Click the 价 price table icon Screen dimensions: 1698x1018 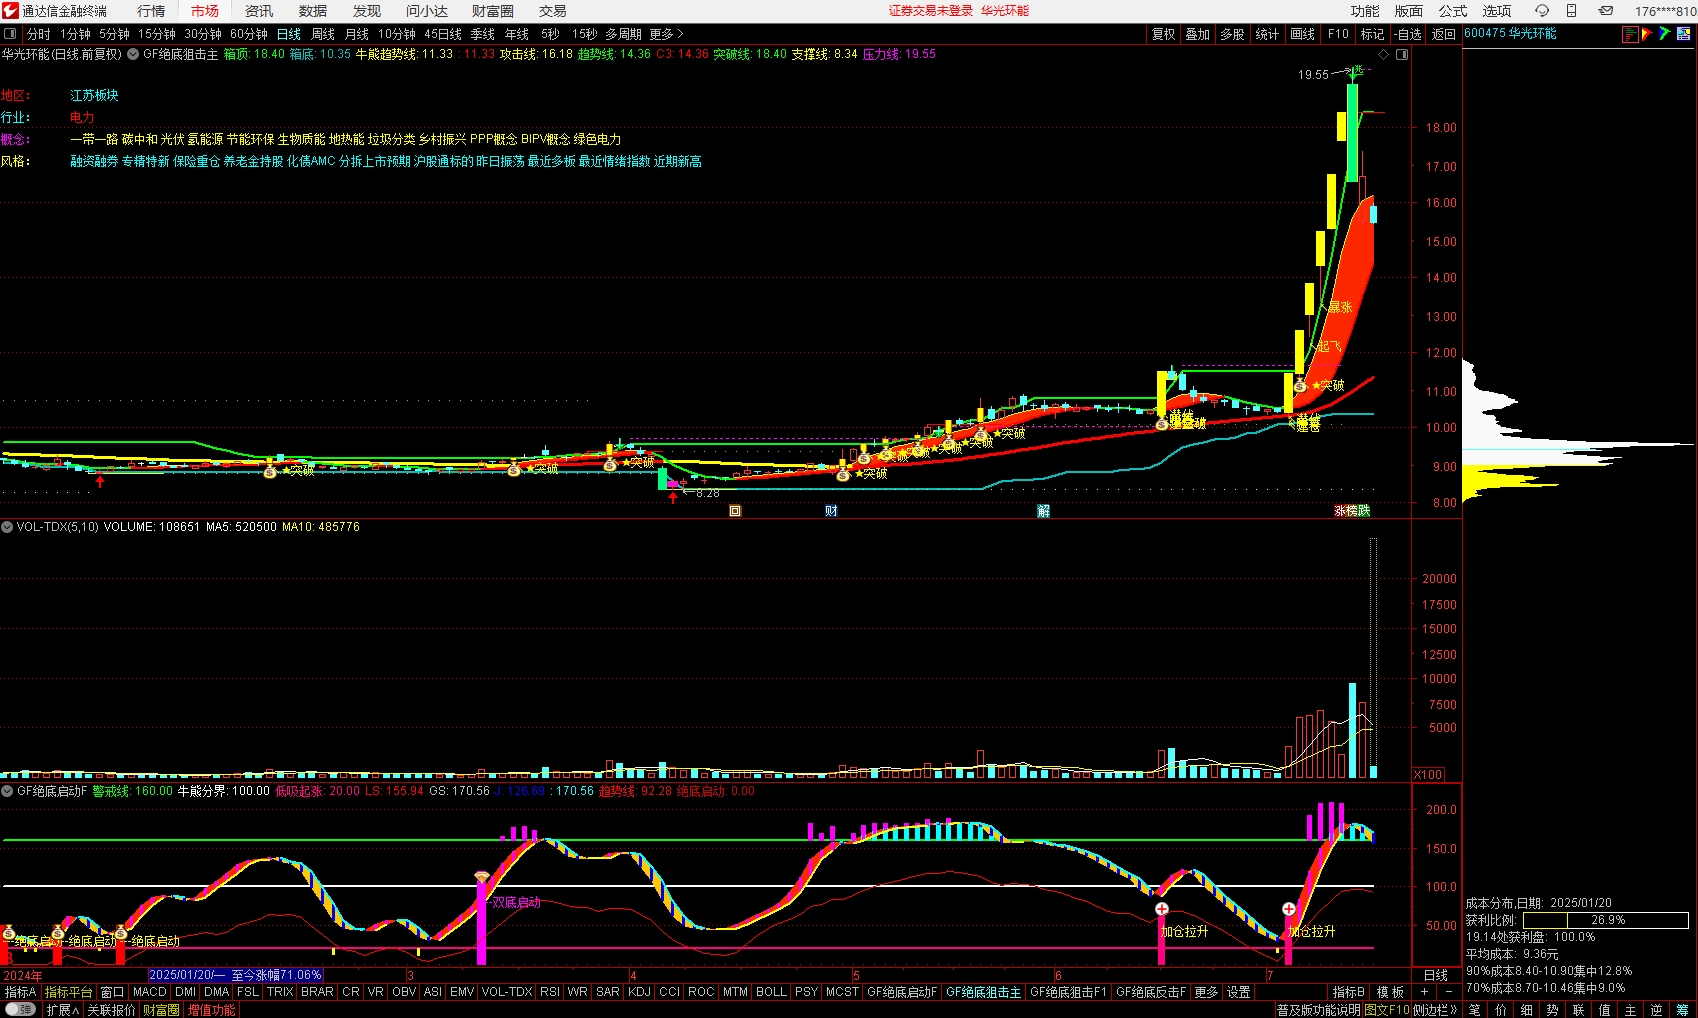(1500, 1010)
